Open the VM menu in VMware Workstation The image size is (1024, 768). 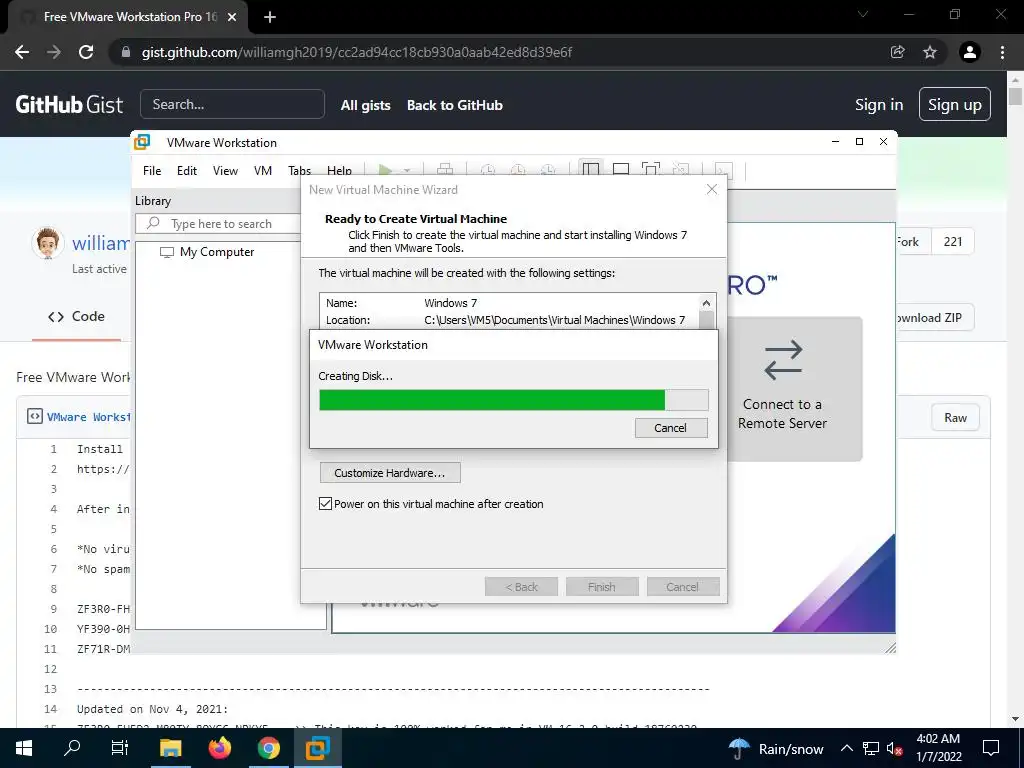263,170
